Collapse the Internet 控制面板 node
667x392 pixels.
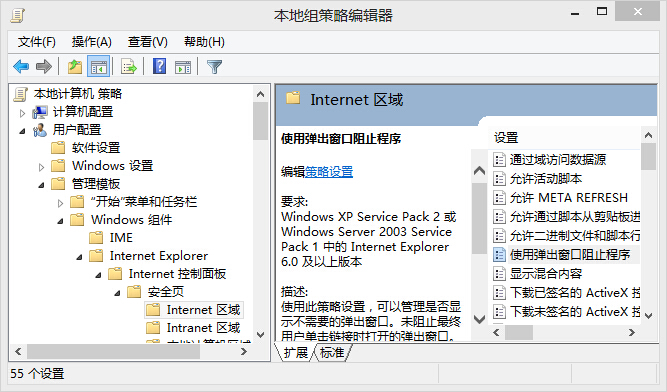(98, 276)
